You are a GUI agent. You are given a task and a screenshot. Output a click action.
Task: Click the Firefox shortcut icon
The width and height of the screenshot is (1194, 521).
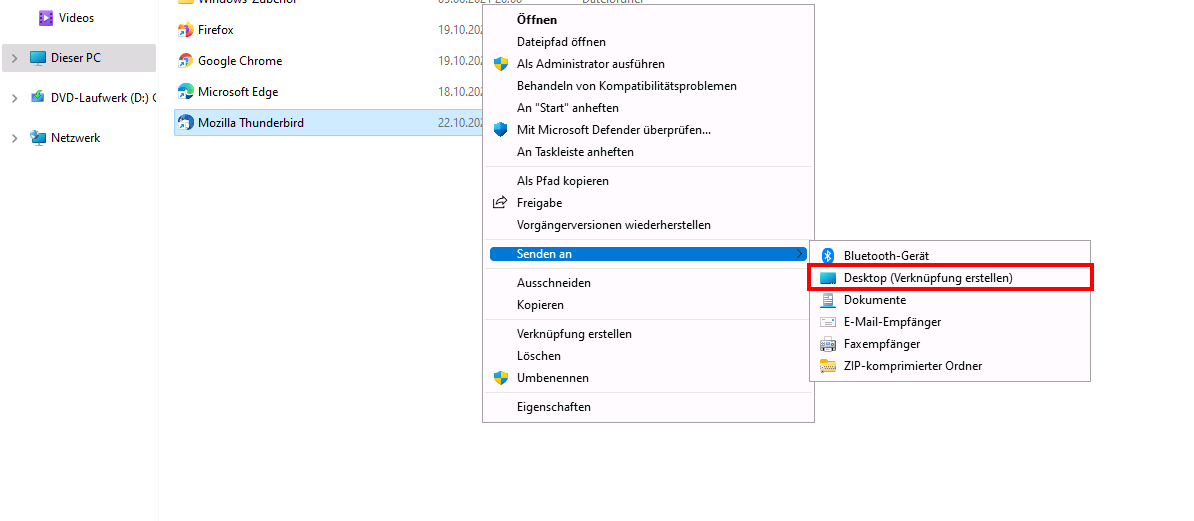coord(185,30)
